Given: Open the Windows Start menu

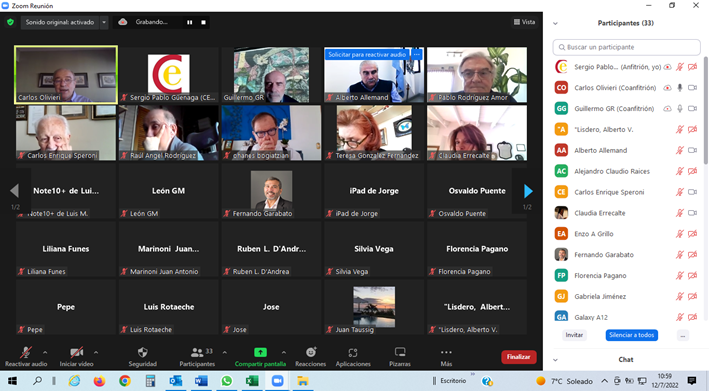Looking at the screenshot, I should pos(12,381).
